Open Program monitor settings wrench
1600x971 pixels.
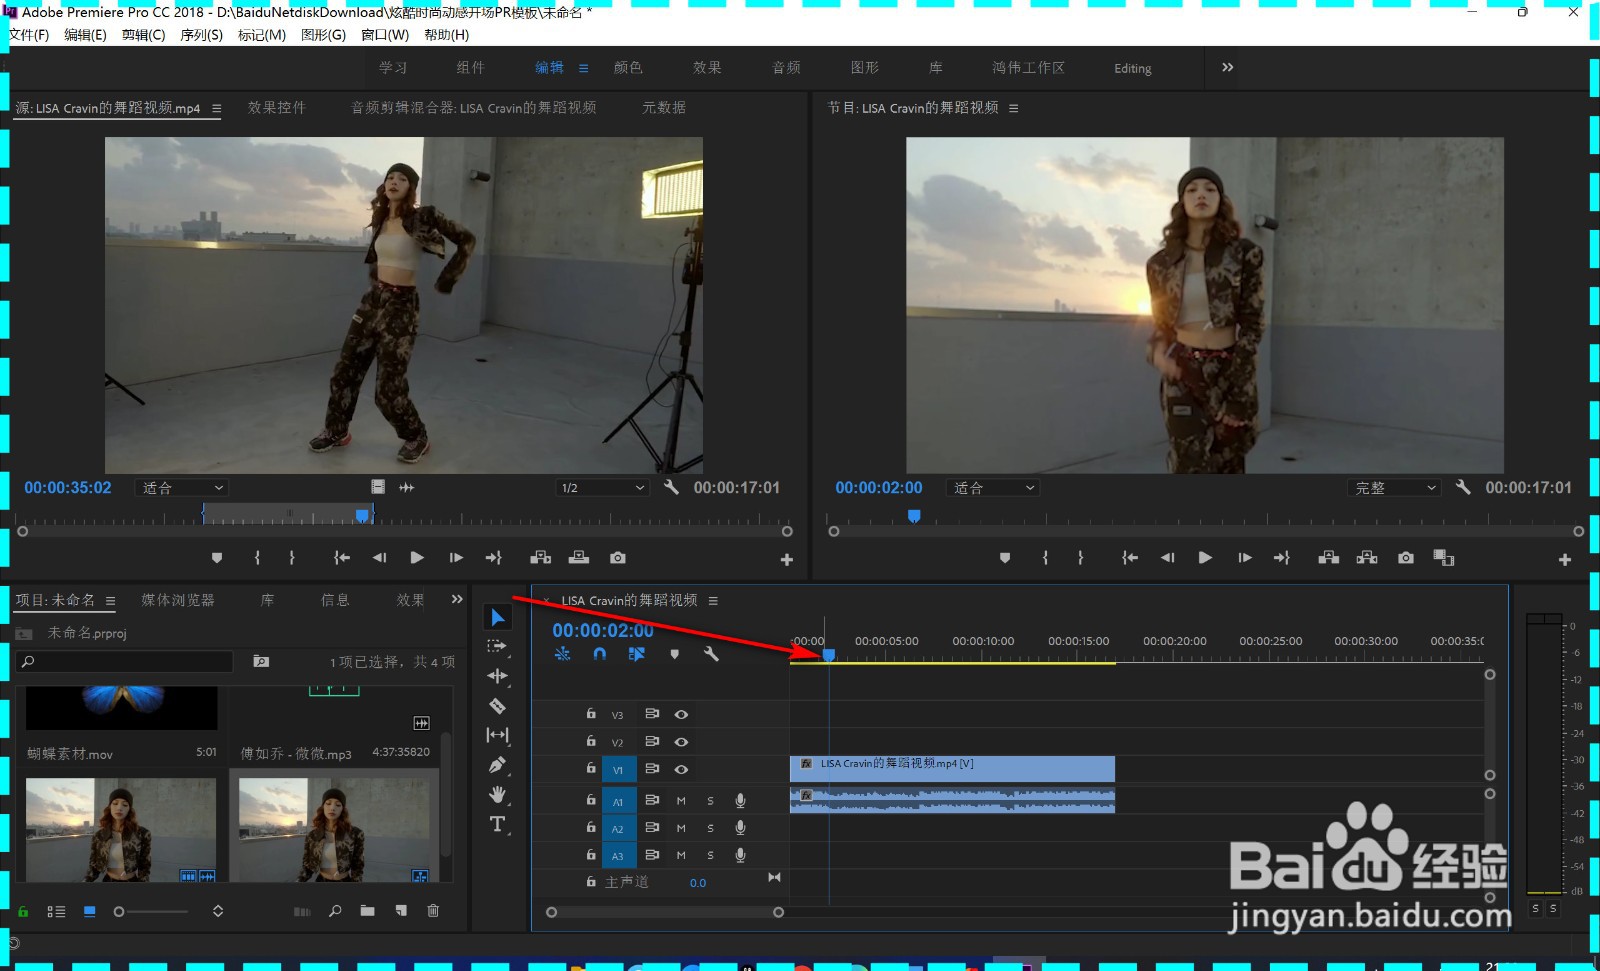(x=1463, y=488)
